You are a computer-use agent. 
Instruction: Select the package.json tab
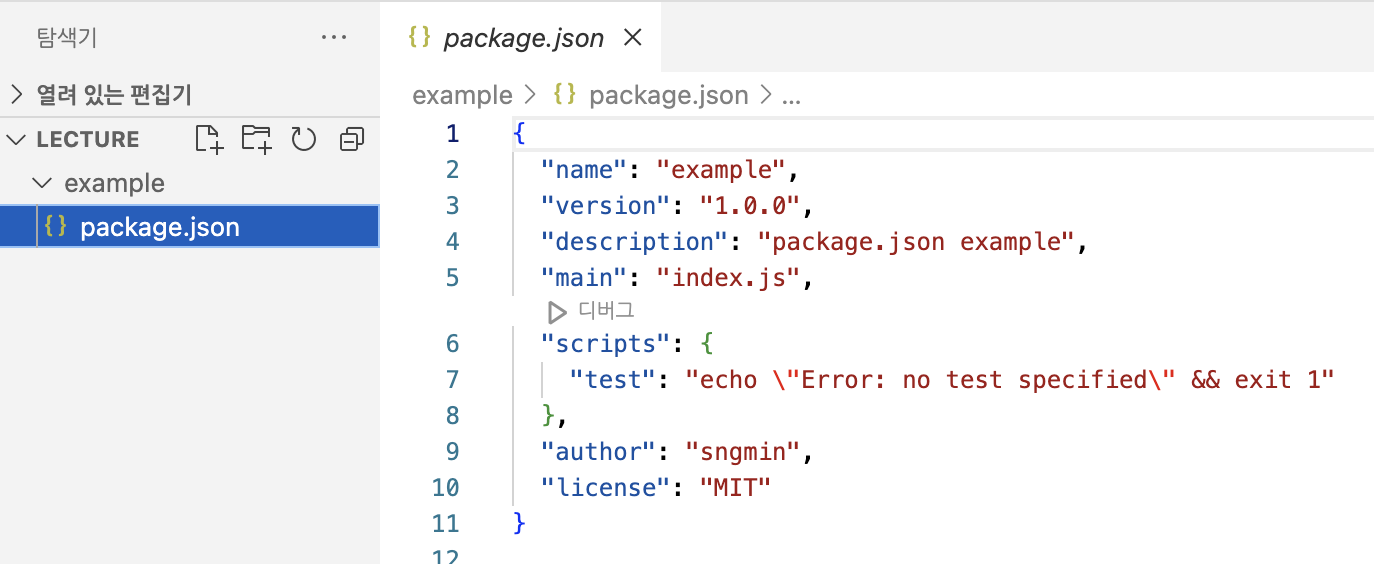click(x=522, y=38)
